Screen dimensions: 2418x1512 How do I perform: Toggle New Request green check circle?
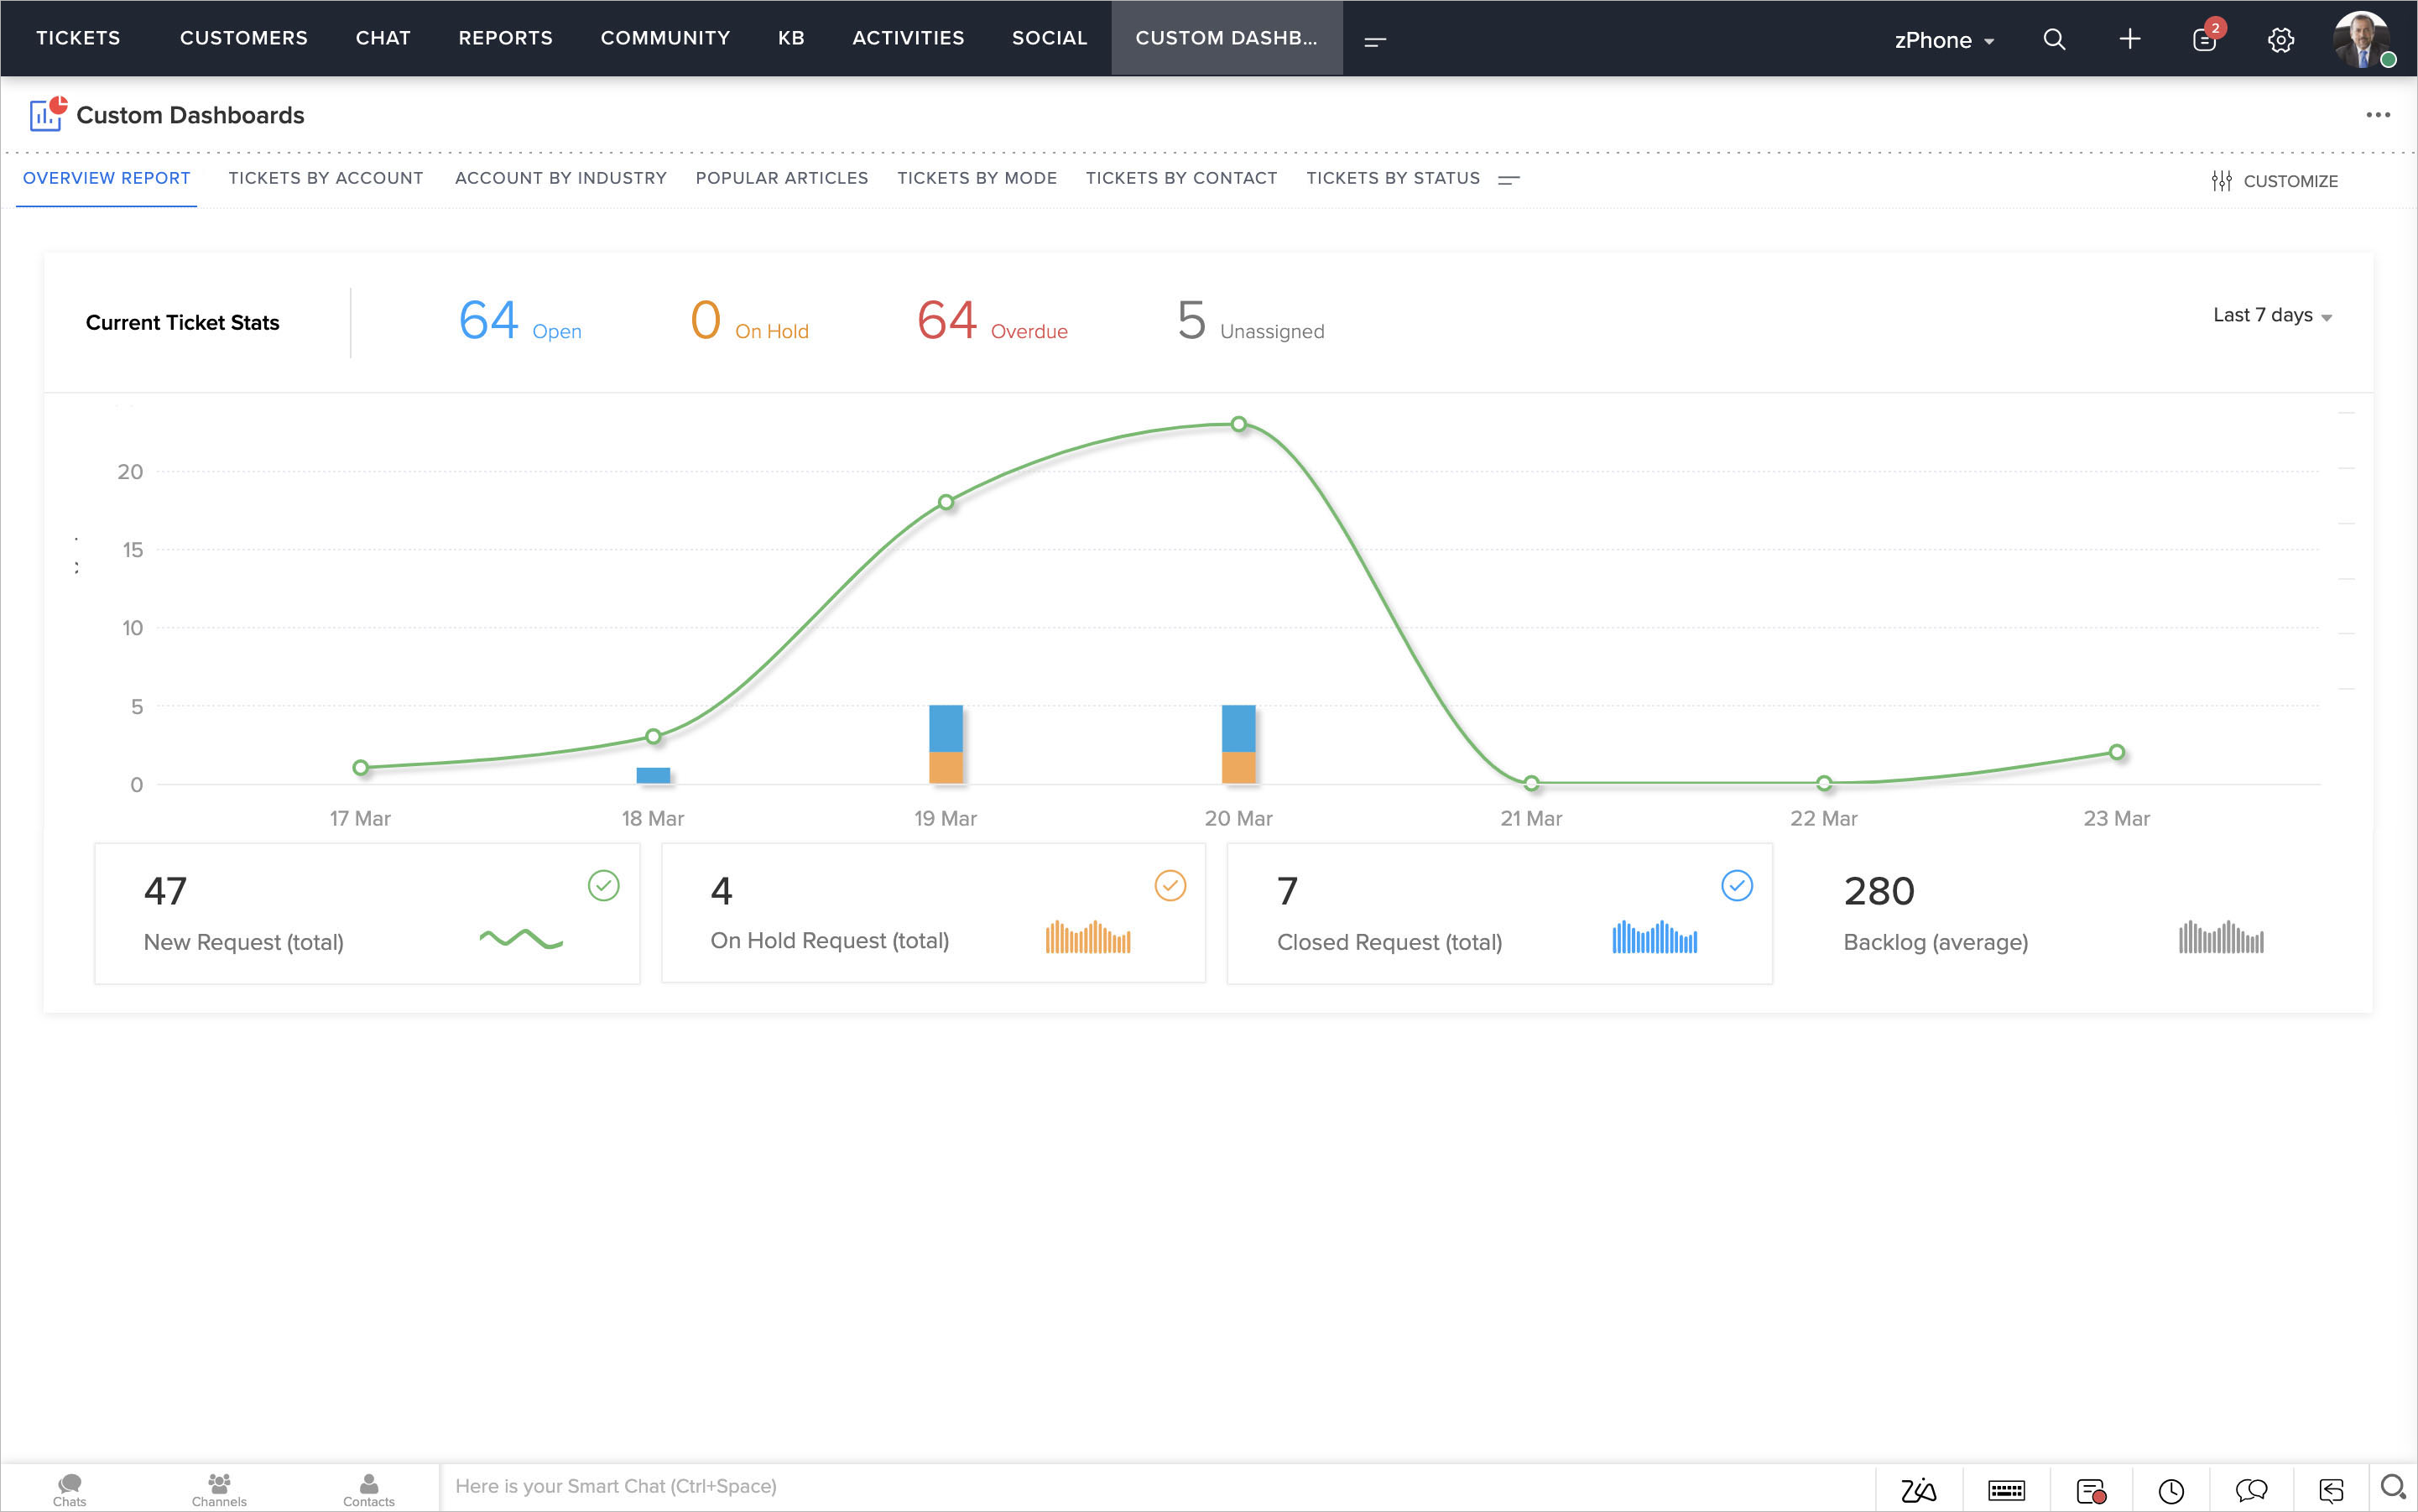(x=603, y=885)
